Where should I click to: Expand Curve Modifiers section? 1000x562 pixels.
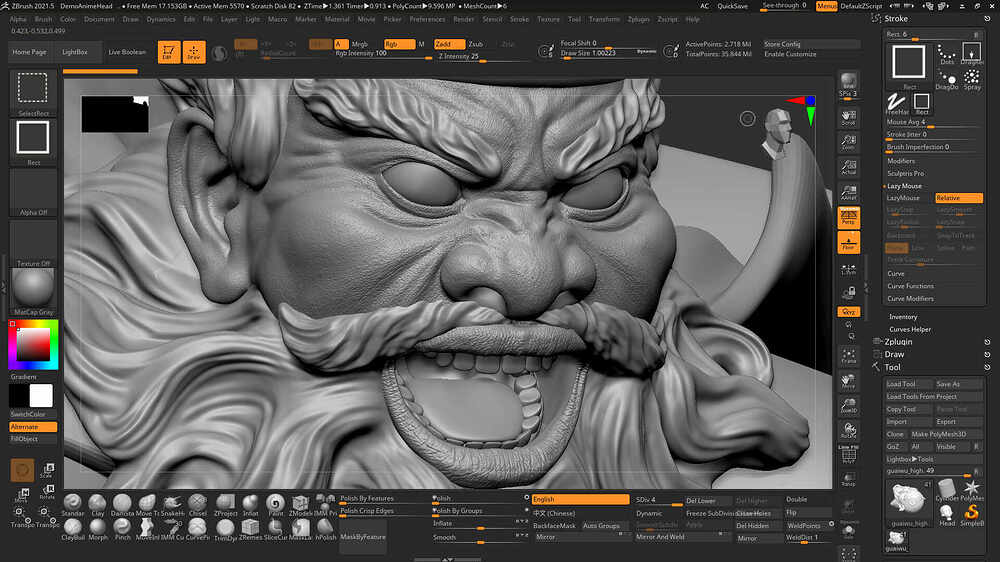910,299
